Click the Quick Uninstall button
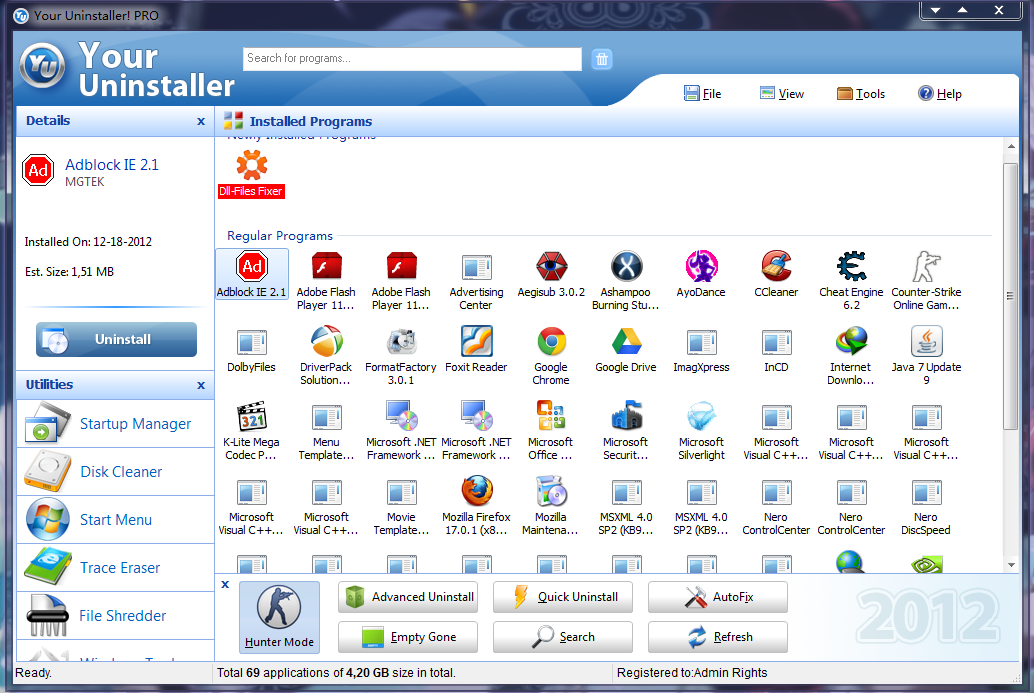 (563, 597)
